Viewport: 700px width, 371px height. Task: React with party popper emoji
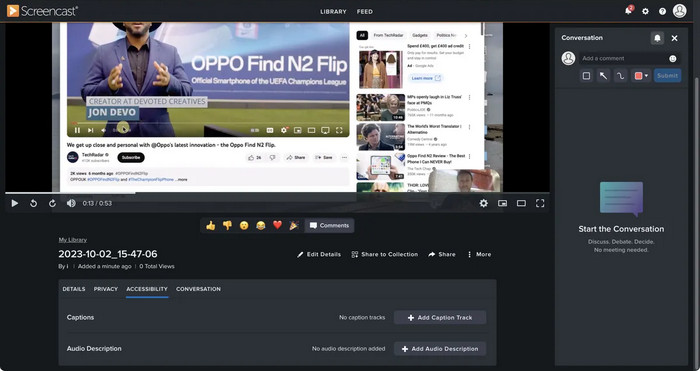pos(293,225)
